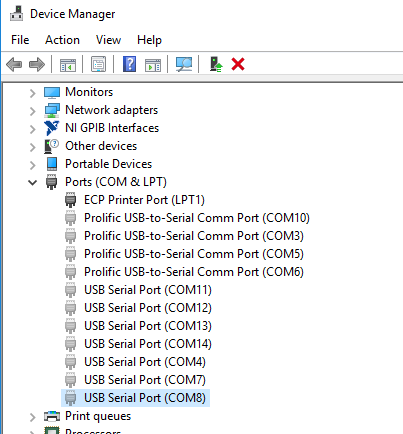Open Properties toolbar icon
403x434 pixels.
point(99,64)
